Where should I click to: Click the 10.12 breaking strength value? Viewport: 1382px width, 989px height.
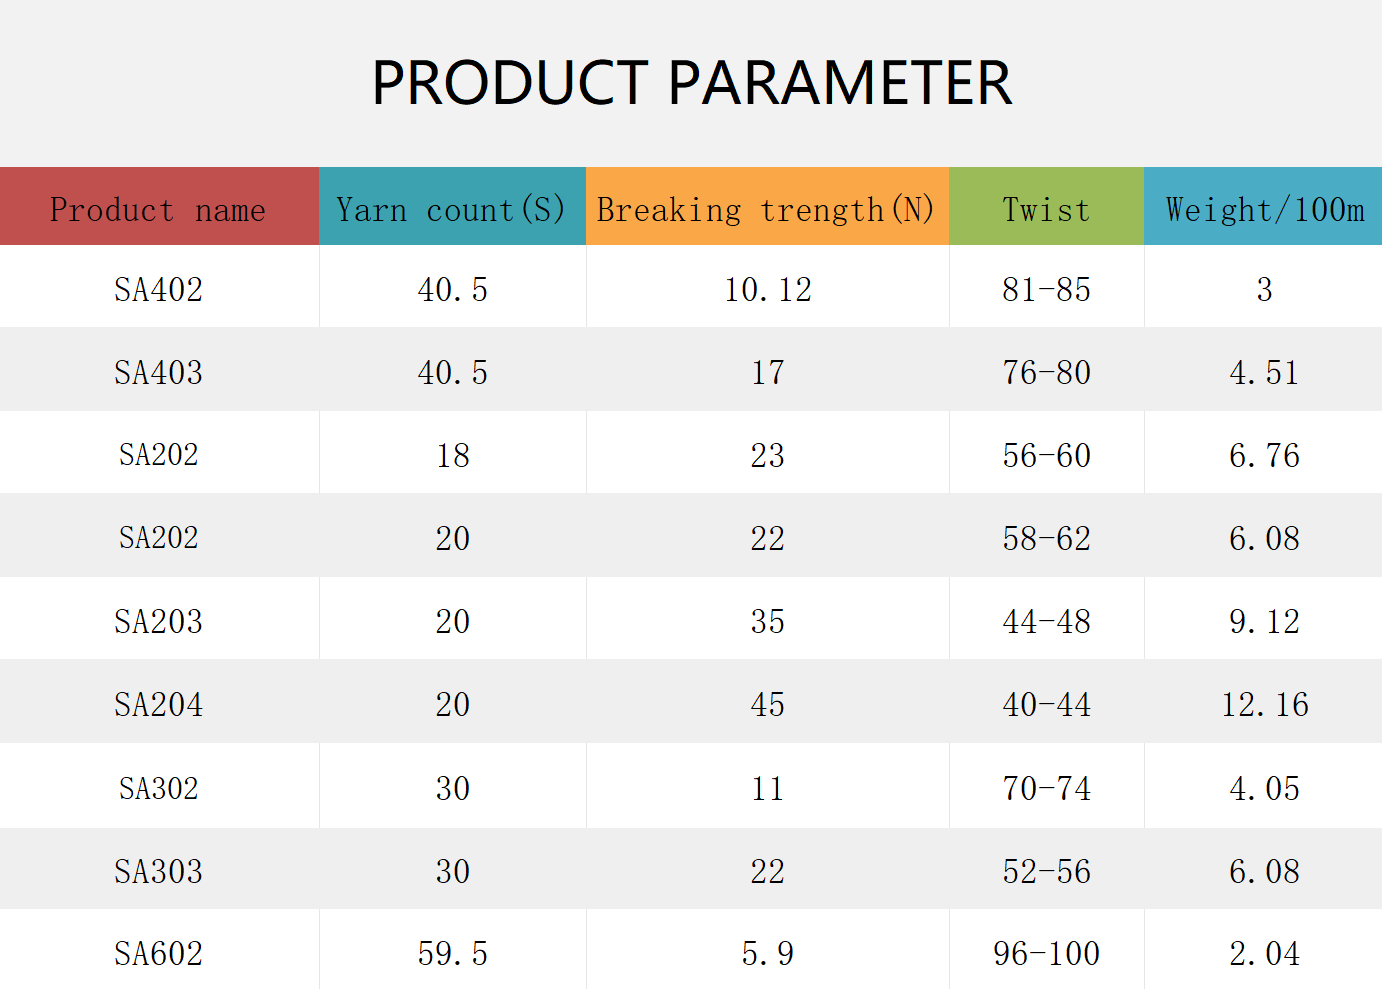pyautogui.click(x=767, y=290)
